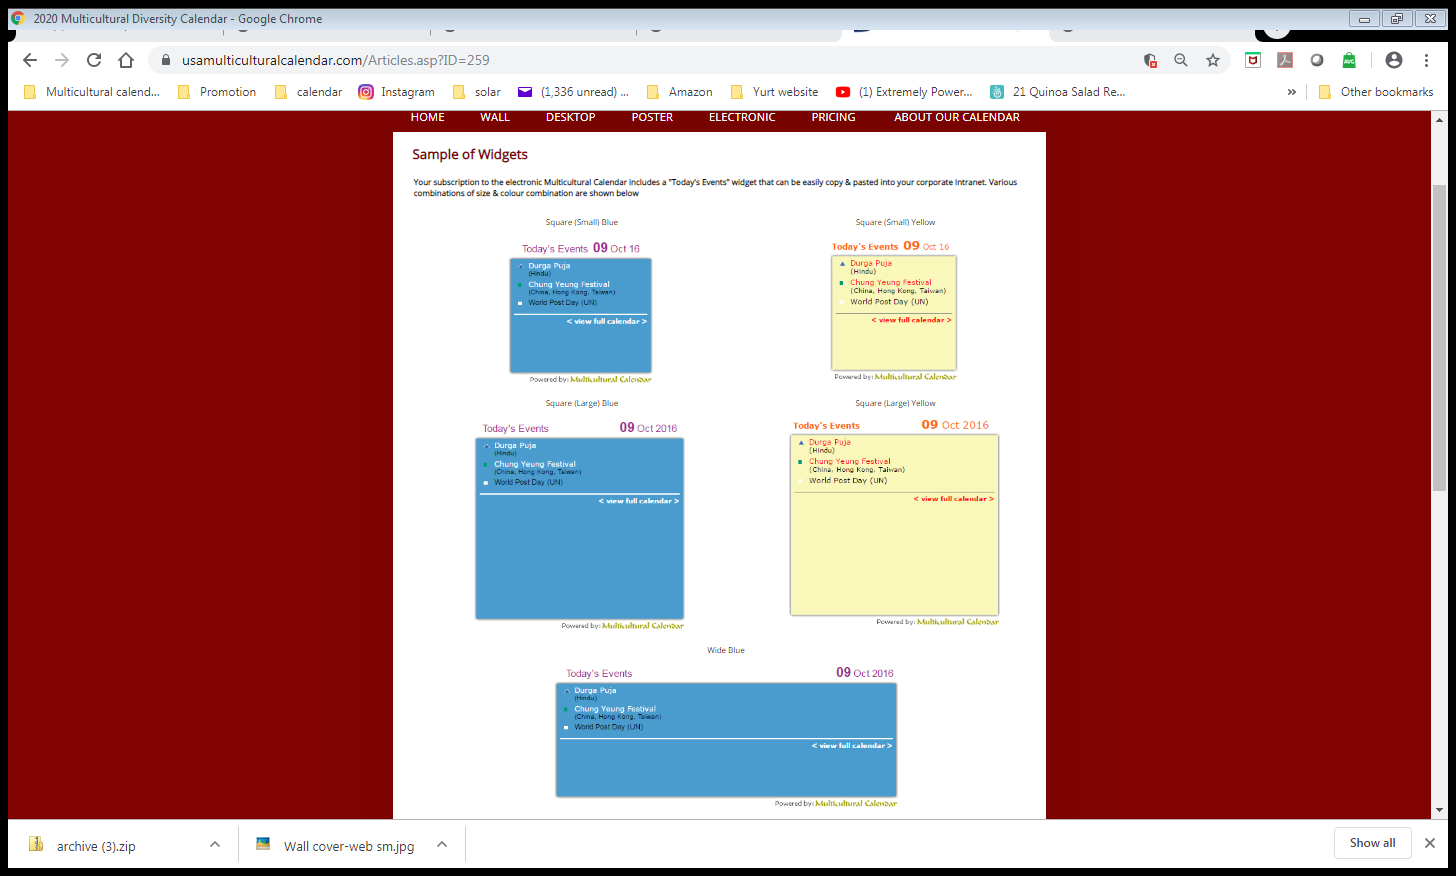Open the 'Multicultural calend...' bookmark folder
1456x876 pixels.
[x=91, y=92]
